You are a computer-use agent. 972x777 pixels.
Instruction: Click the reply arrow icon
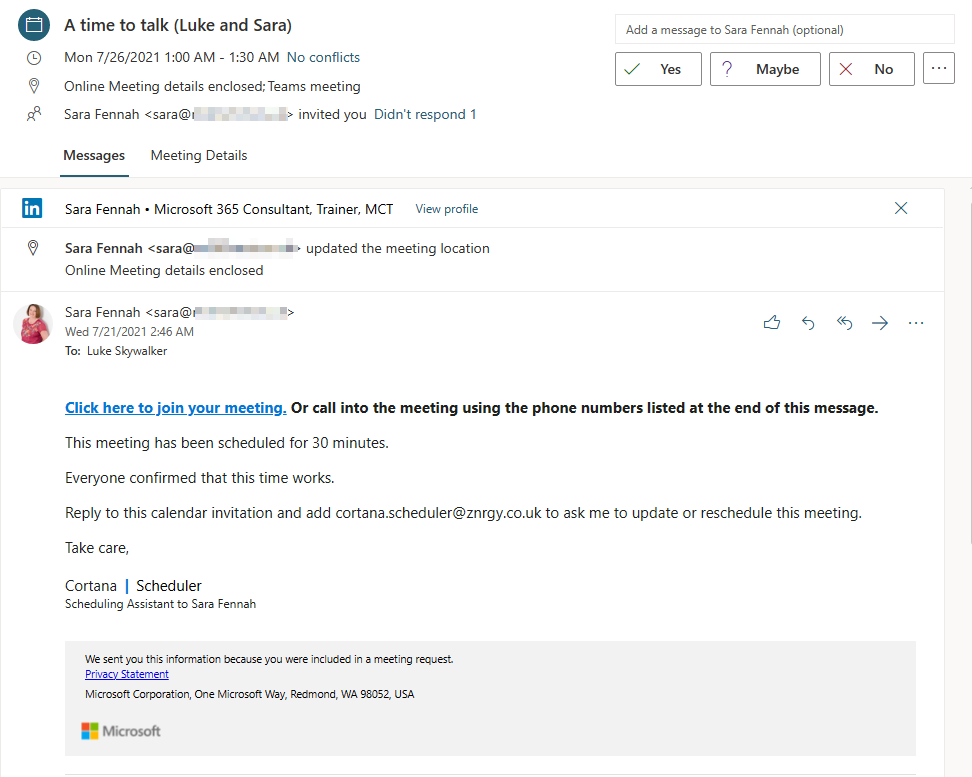(808, 323)
